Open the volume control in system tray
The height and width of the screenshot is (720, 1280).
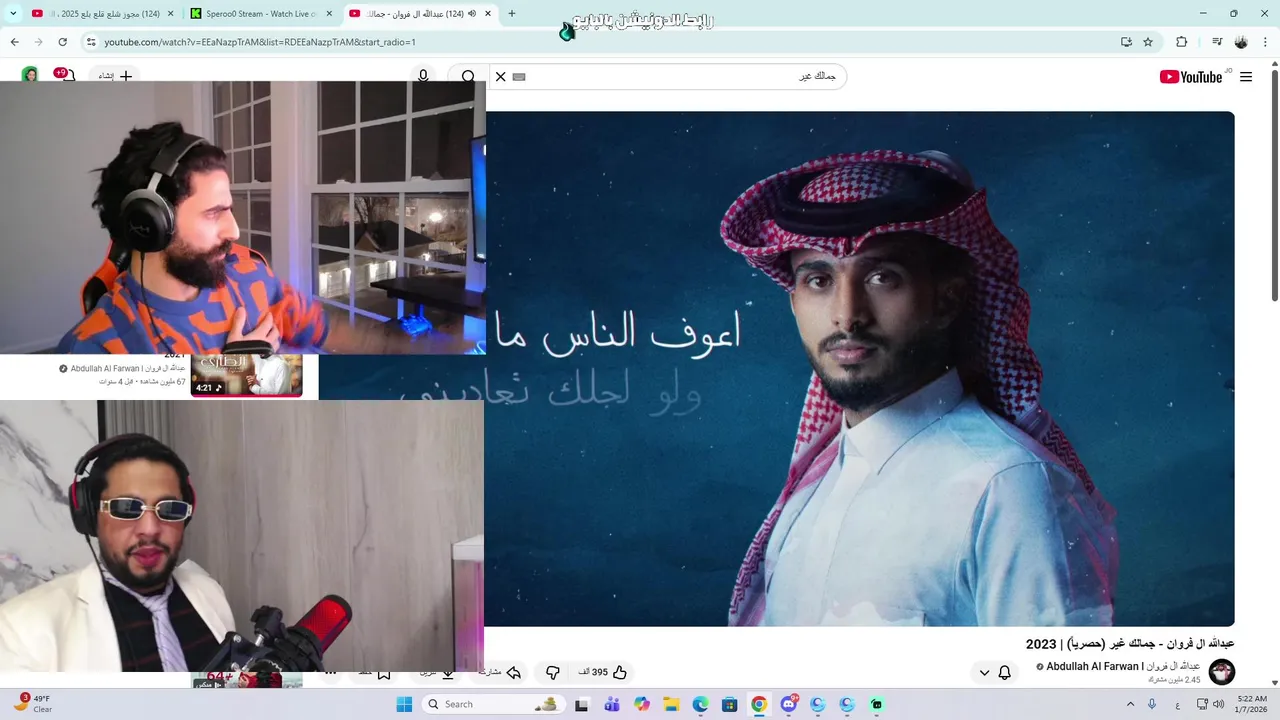1218,704
